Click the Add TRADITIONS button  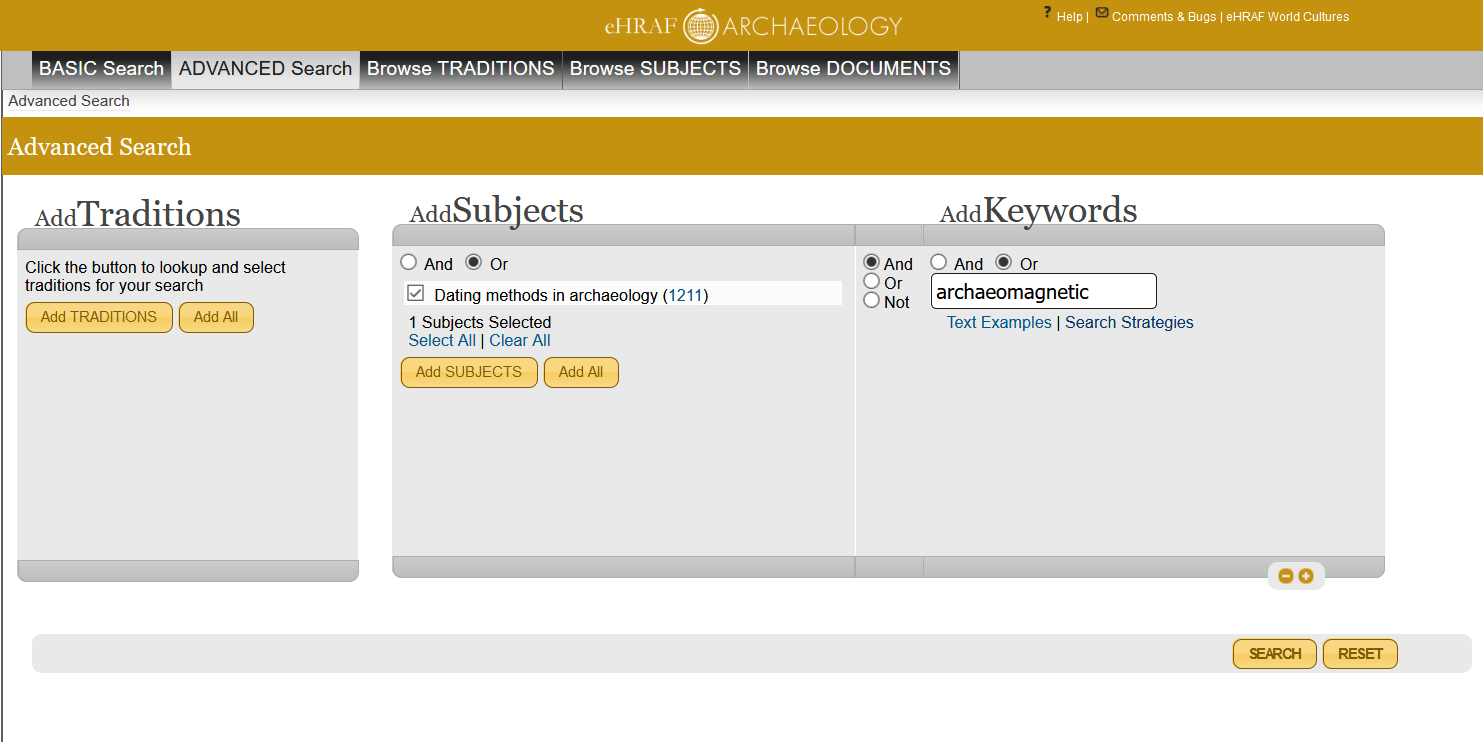[x=99, y=317]
